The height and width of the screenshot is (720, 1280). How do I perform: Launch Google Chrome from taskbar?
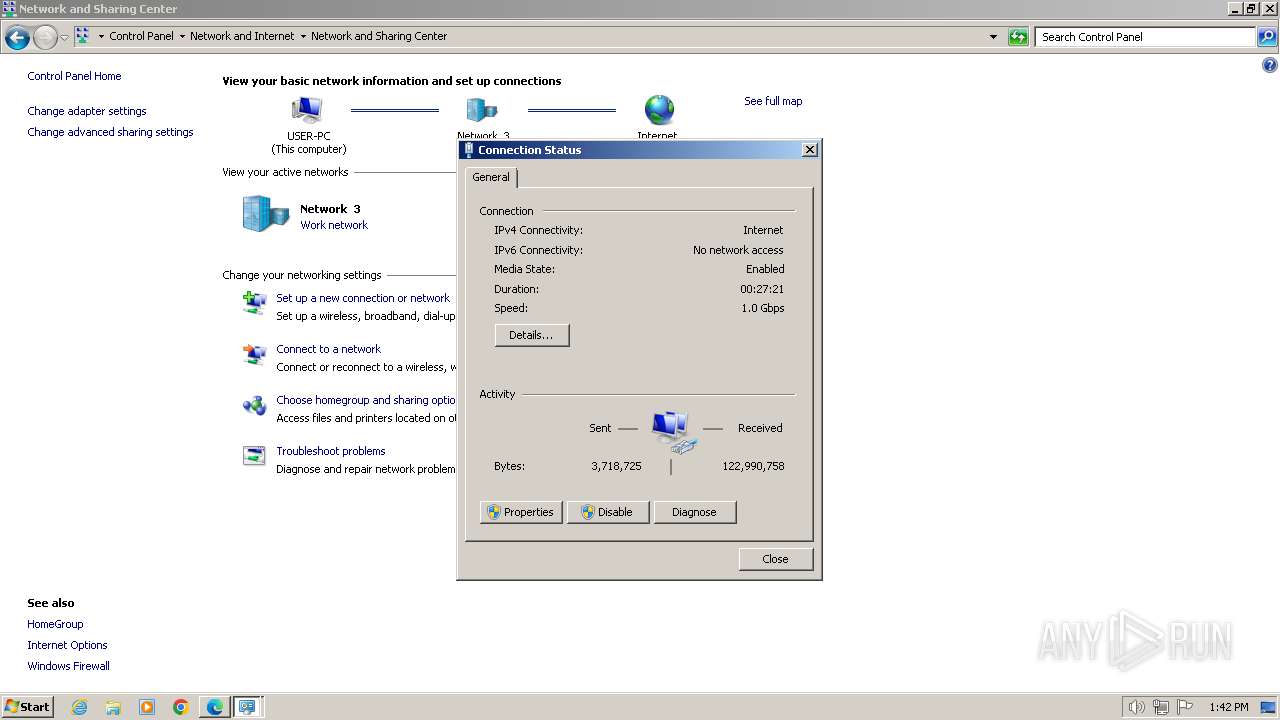181,707
